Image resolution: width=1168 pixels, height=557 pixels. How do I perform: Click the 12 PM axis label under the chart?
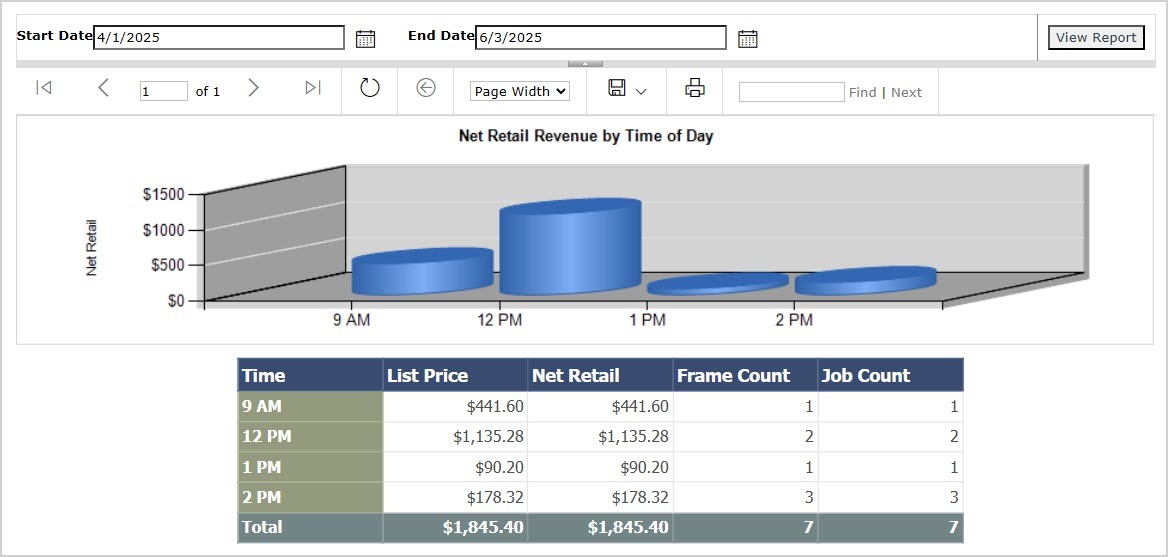point(500,320)
